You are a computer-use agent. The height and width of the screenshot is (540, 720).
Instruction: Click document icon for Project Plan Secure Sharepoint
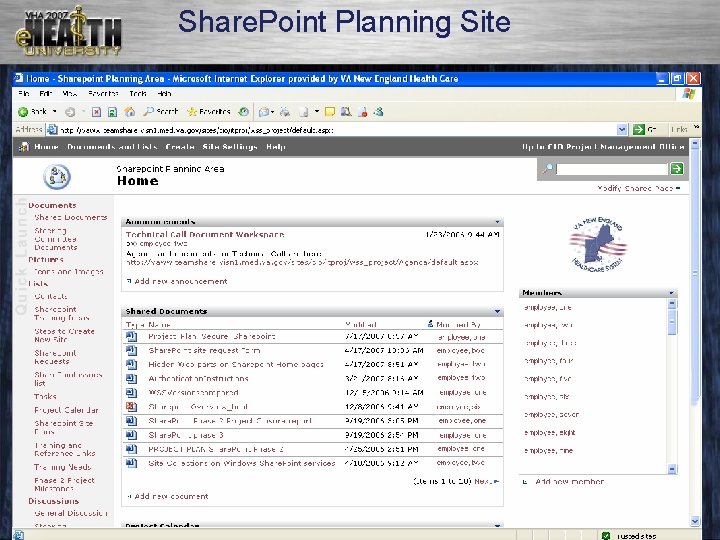click(131, 337)
